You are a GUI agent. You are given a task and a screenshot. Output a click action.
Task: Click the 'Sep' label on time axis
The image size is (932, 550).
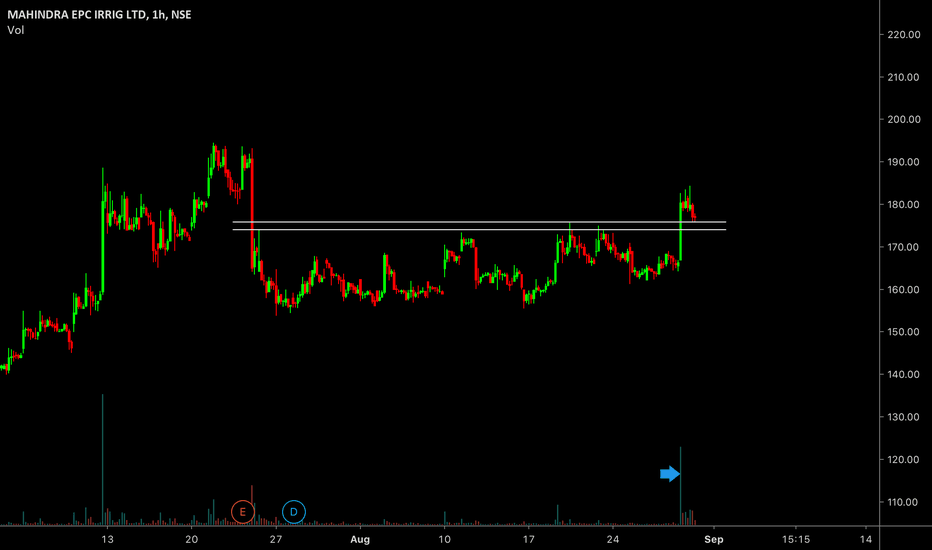714,539
